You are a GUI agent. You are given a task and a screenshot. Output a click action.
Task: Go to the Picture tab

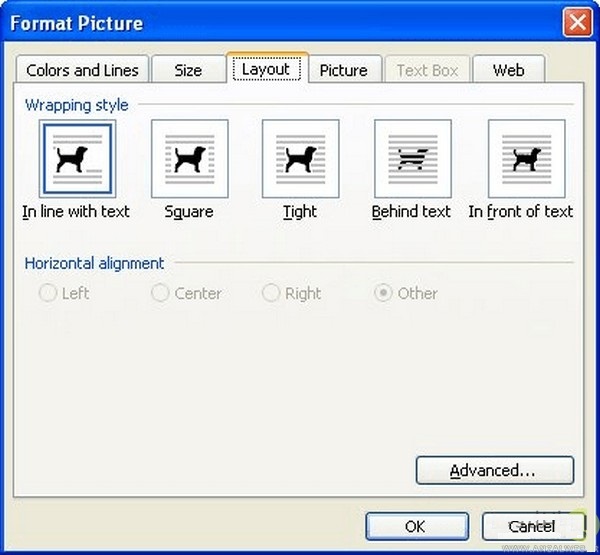point(344,70)
